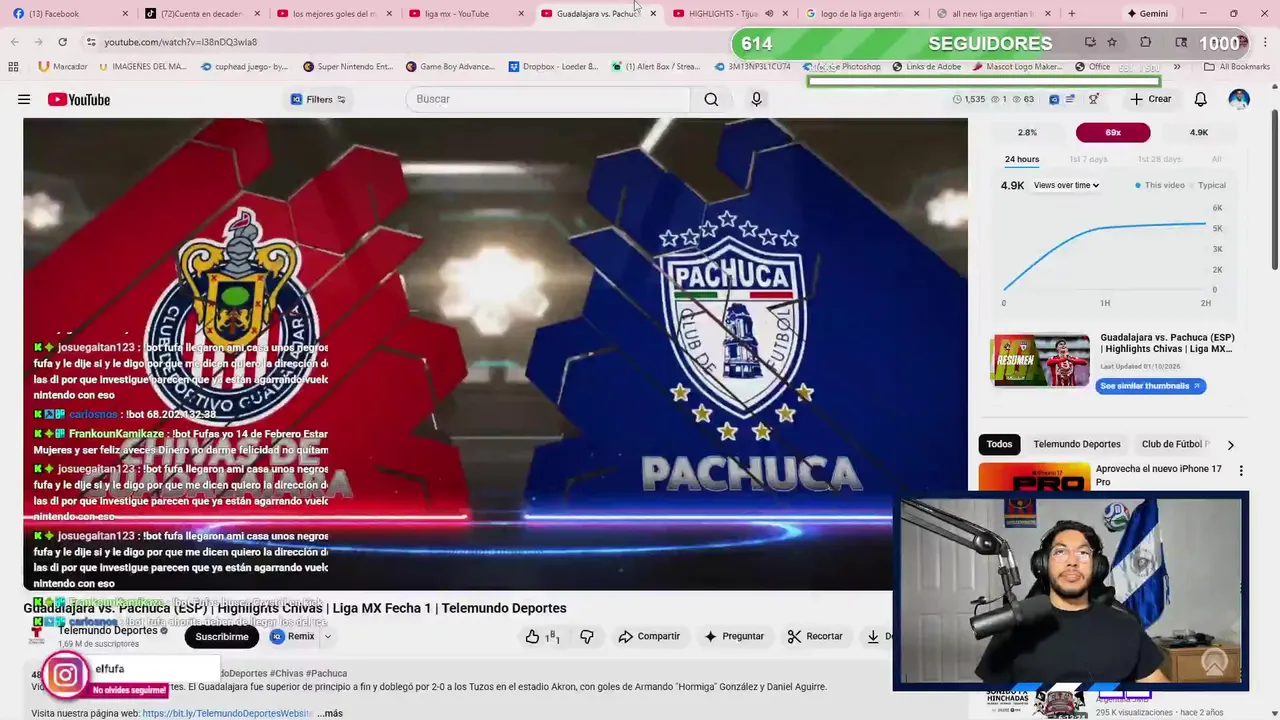The image size is (1280, 720).
Task: Click the Instagram elfufa overlay icon
Action: 65,676
